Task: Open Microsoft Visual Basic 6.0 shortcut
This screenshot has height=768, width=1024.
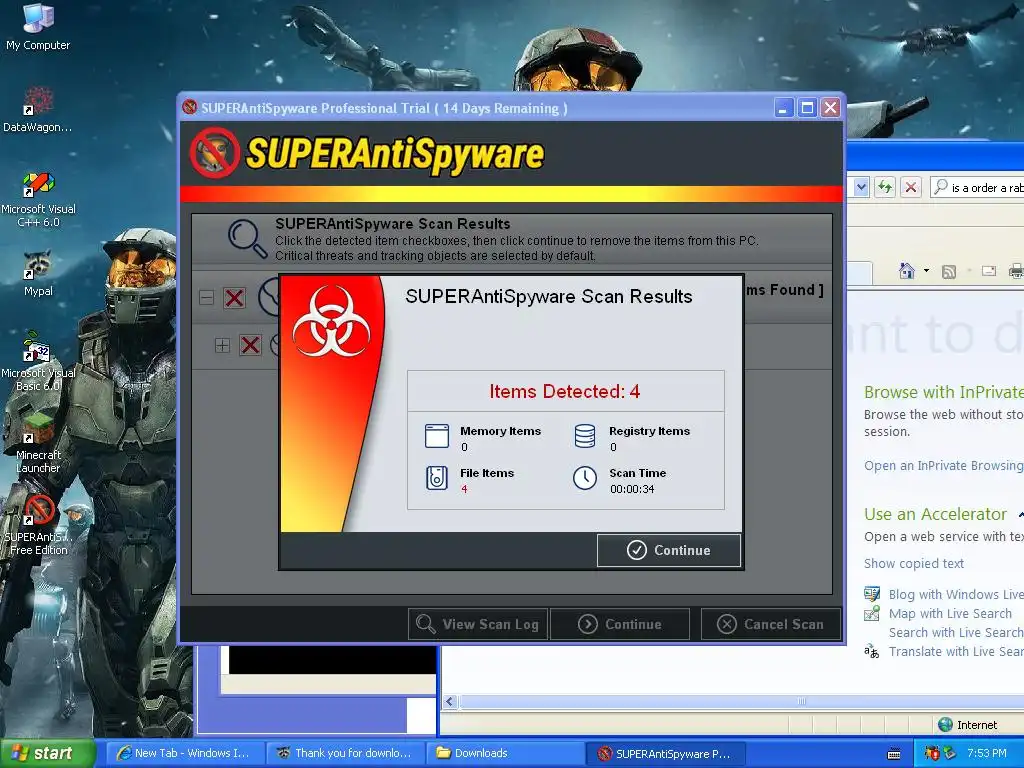Action: 38,363
